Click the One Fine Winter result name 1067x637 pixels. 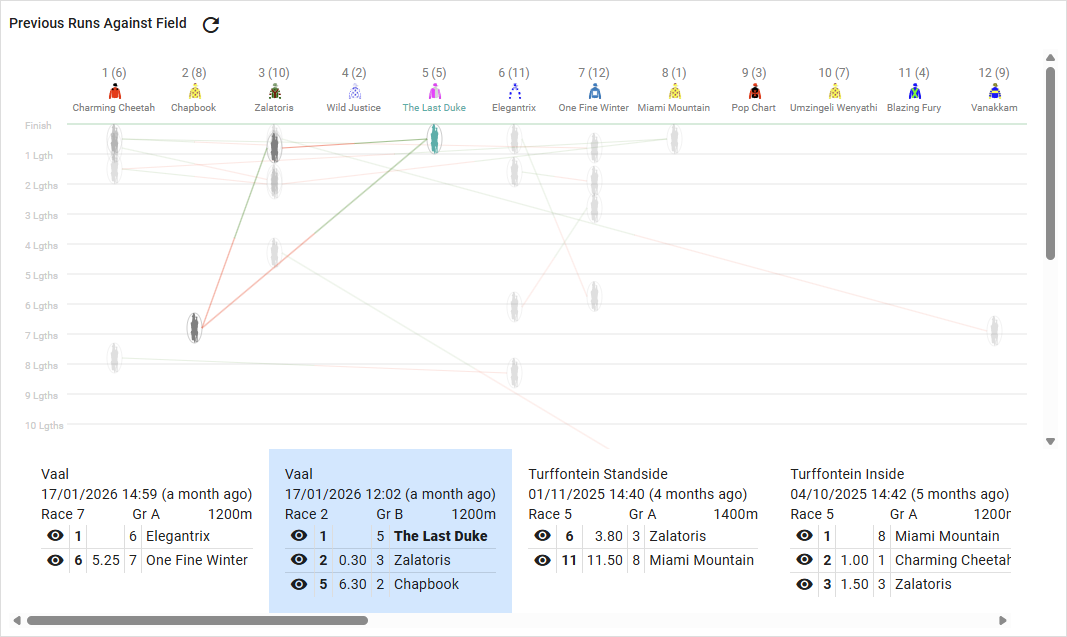pos(196,560)
